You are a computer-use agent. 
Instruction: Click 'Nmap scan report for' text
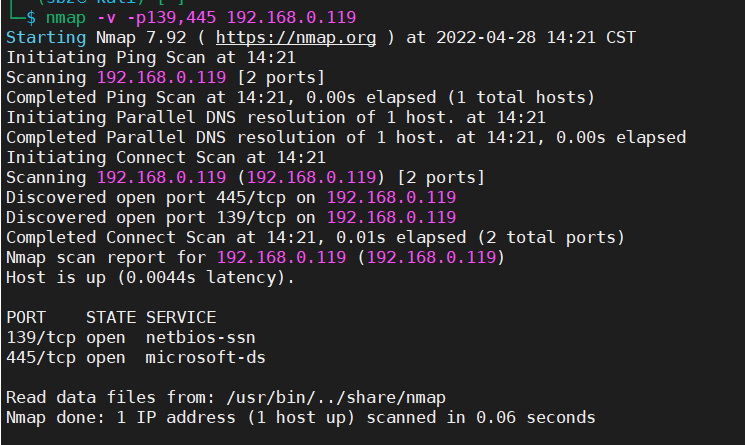[x=106, y=257]
